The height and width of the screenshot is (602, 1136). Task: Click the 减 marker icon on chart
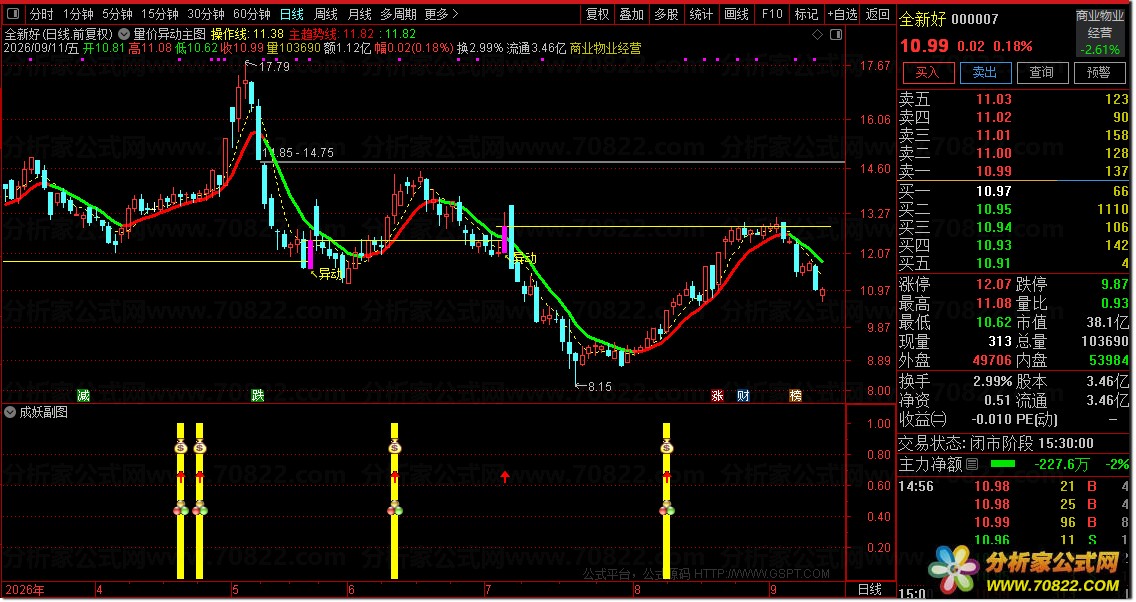[83, 396]
